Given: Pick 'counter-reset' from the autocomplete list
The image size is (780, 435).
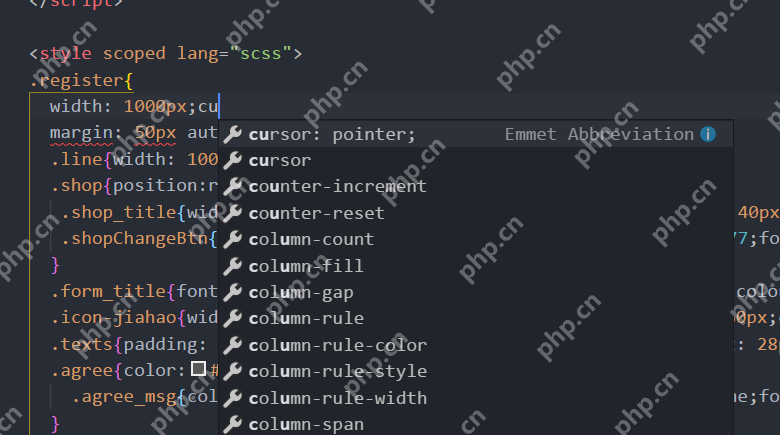Looking at the screenshot, I should (476, 213).
